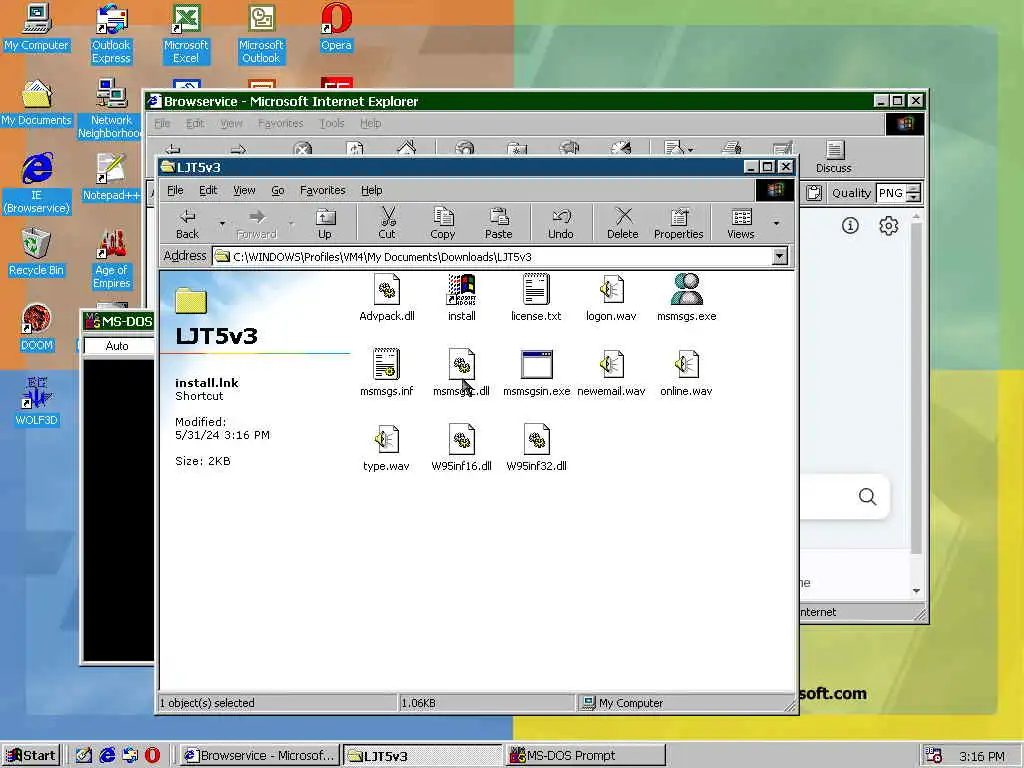Screen dimensions: 1024x768
Task: Adjust the PNG Quality stepper
Action: (914, 193)
